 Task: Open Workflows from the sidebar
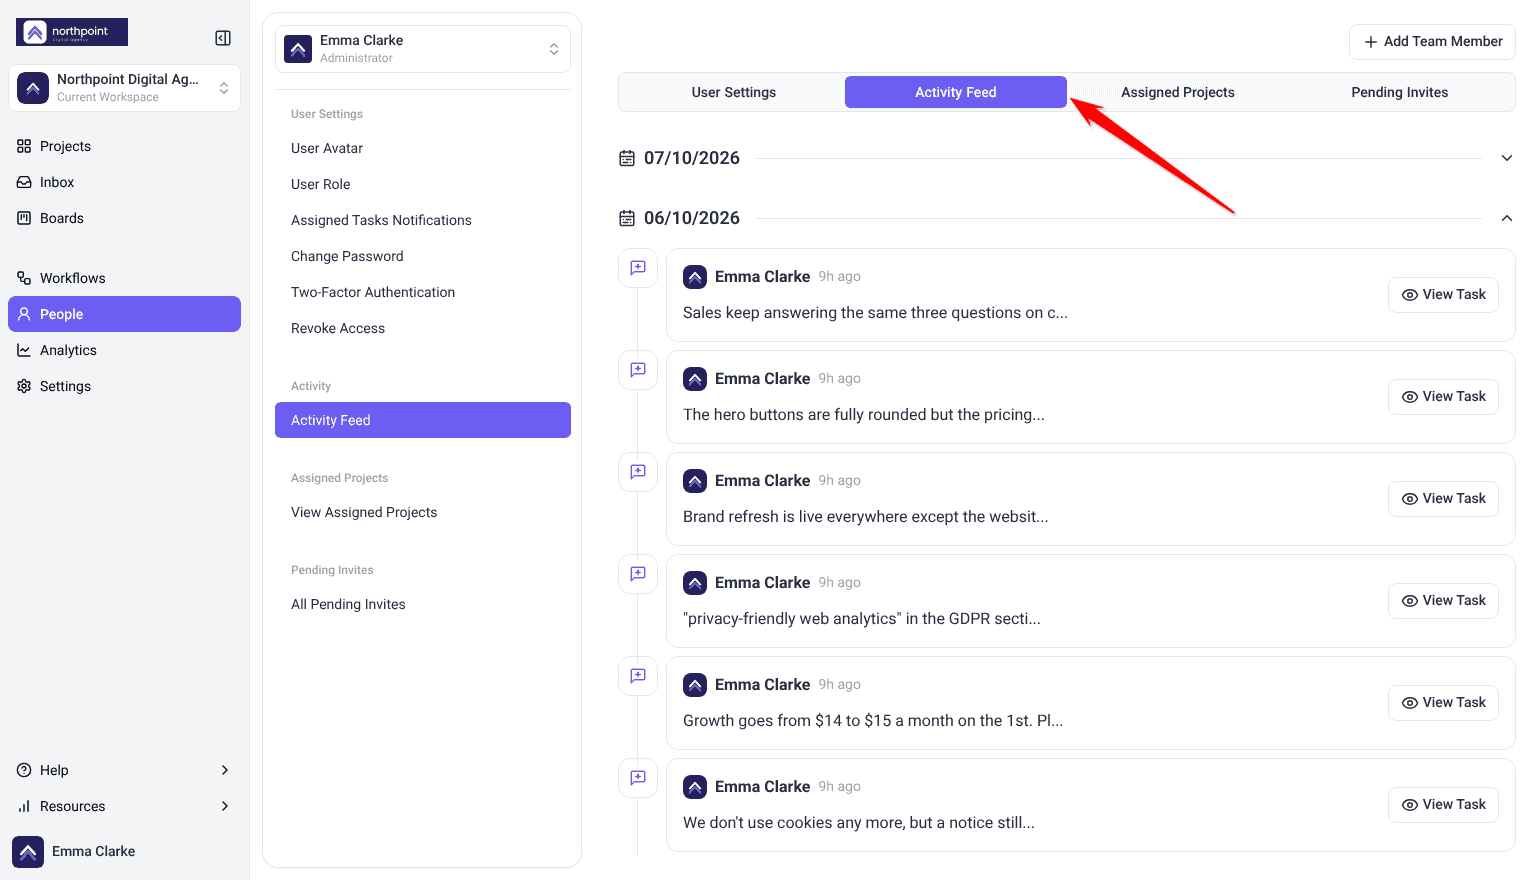click(124, 278)
